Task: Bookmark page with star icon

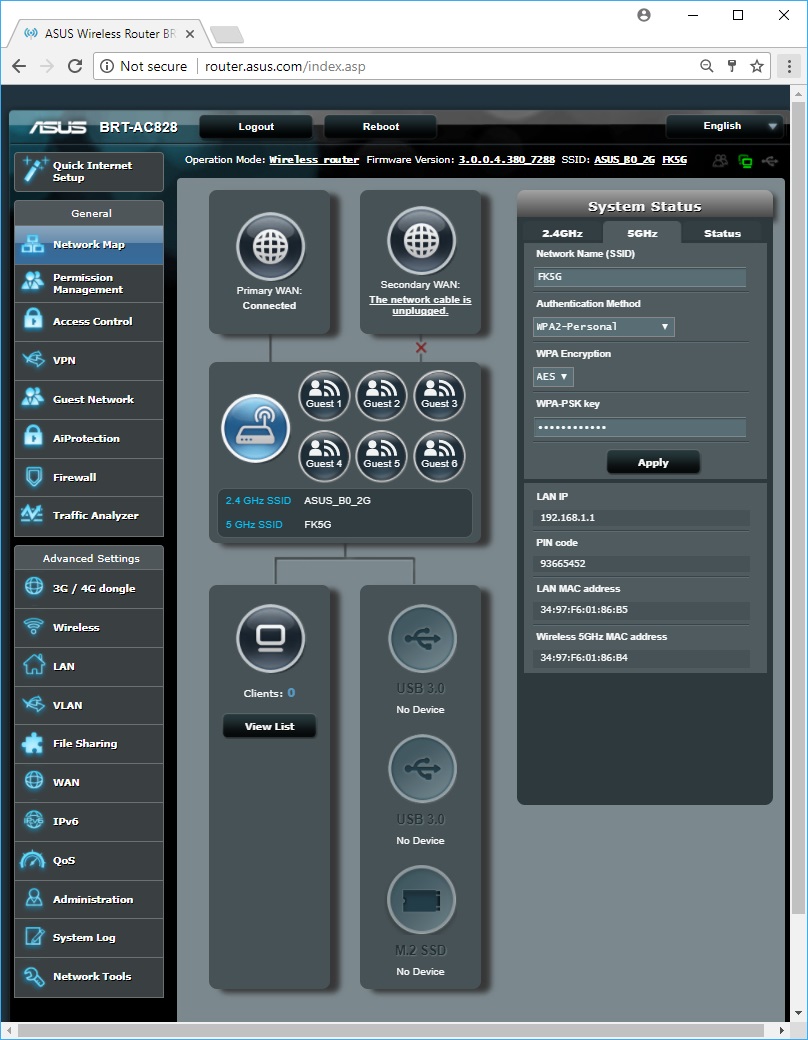Action: point(757,66)
